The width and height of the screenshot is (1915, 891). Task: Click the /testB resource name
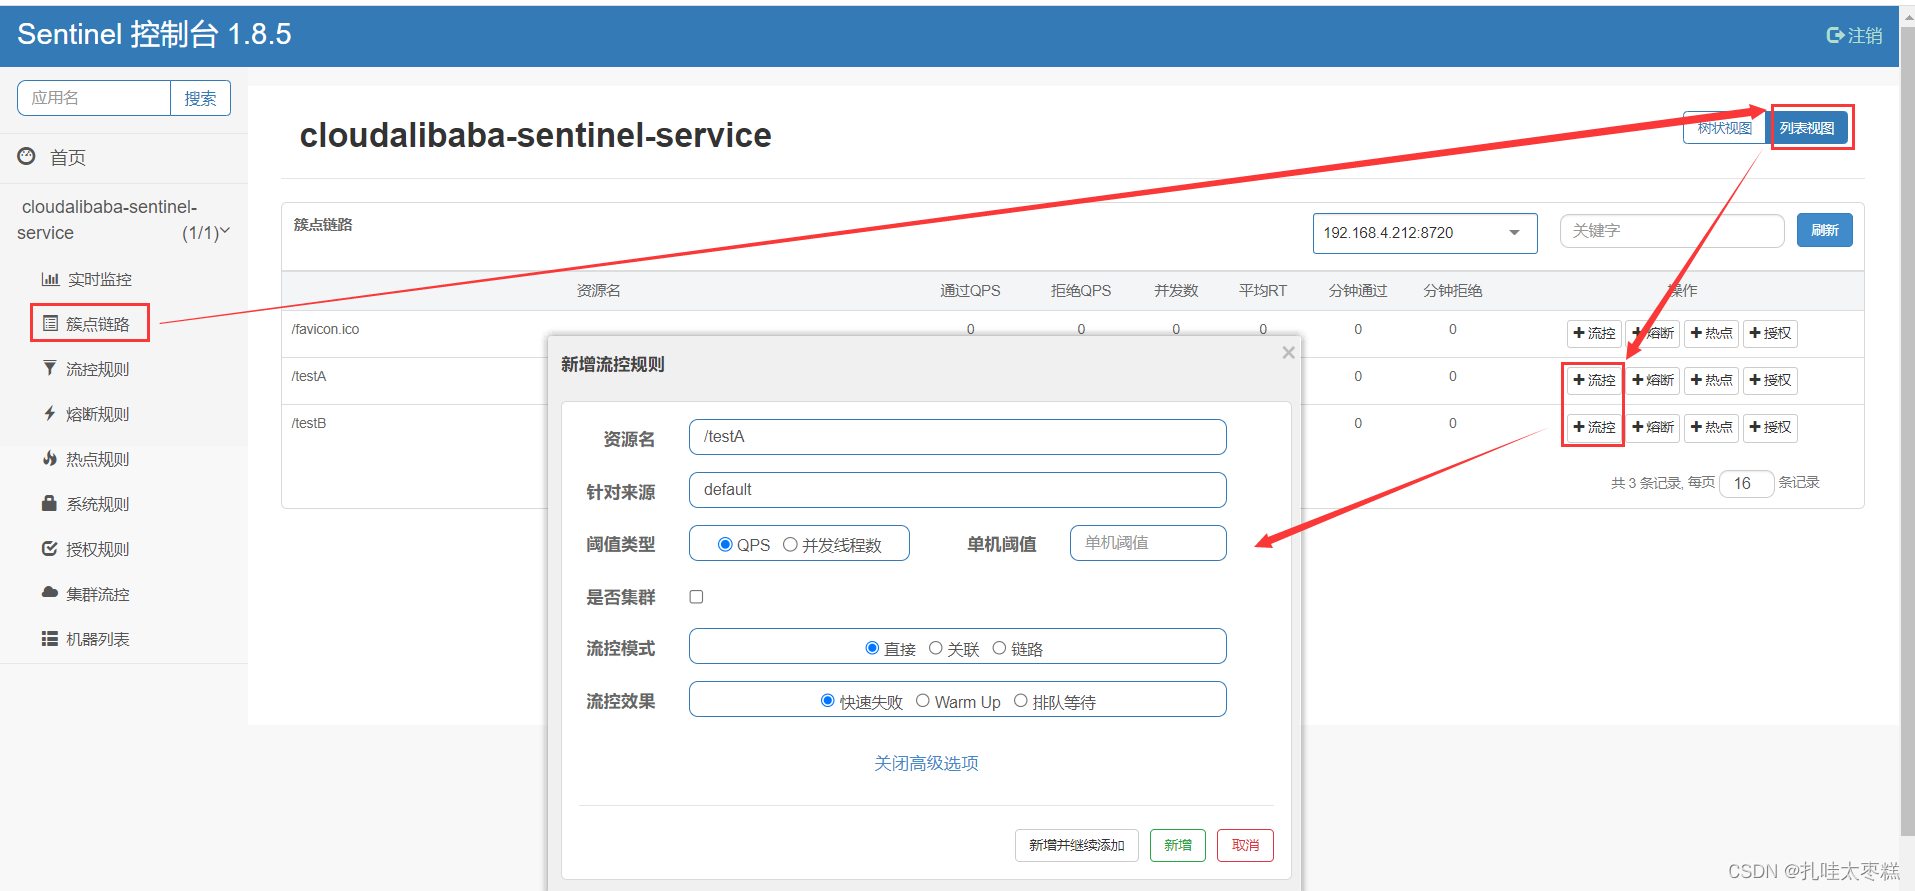coord(309,423)
